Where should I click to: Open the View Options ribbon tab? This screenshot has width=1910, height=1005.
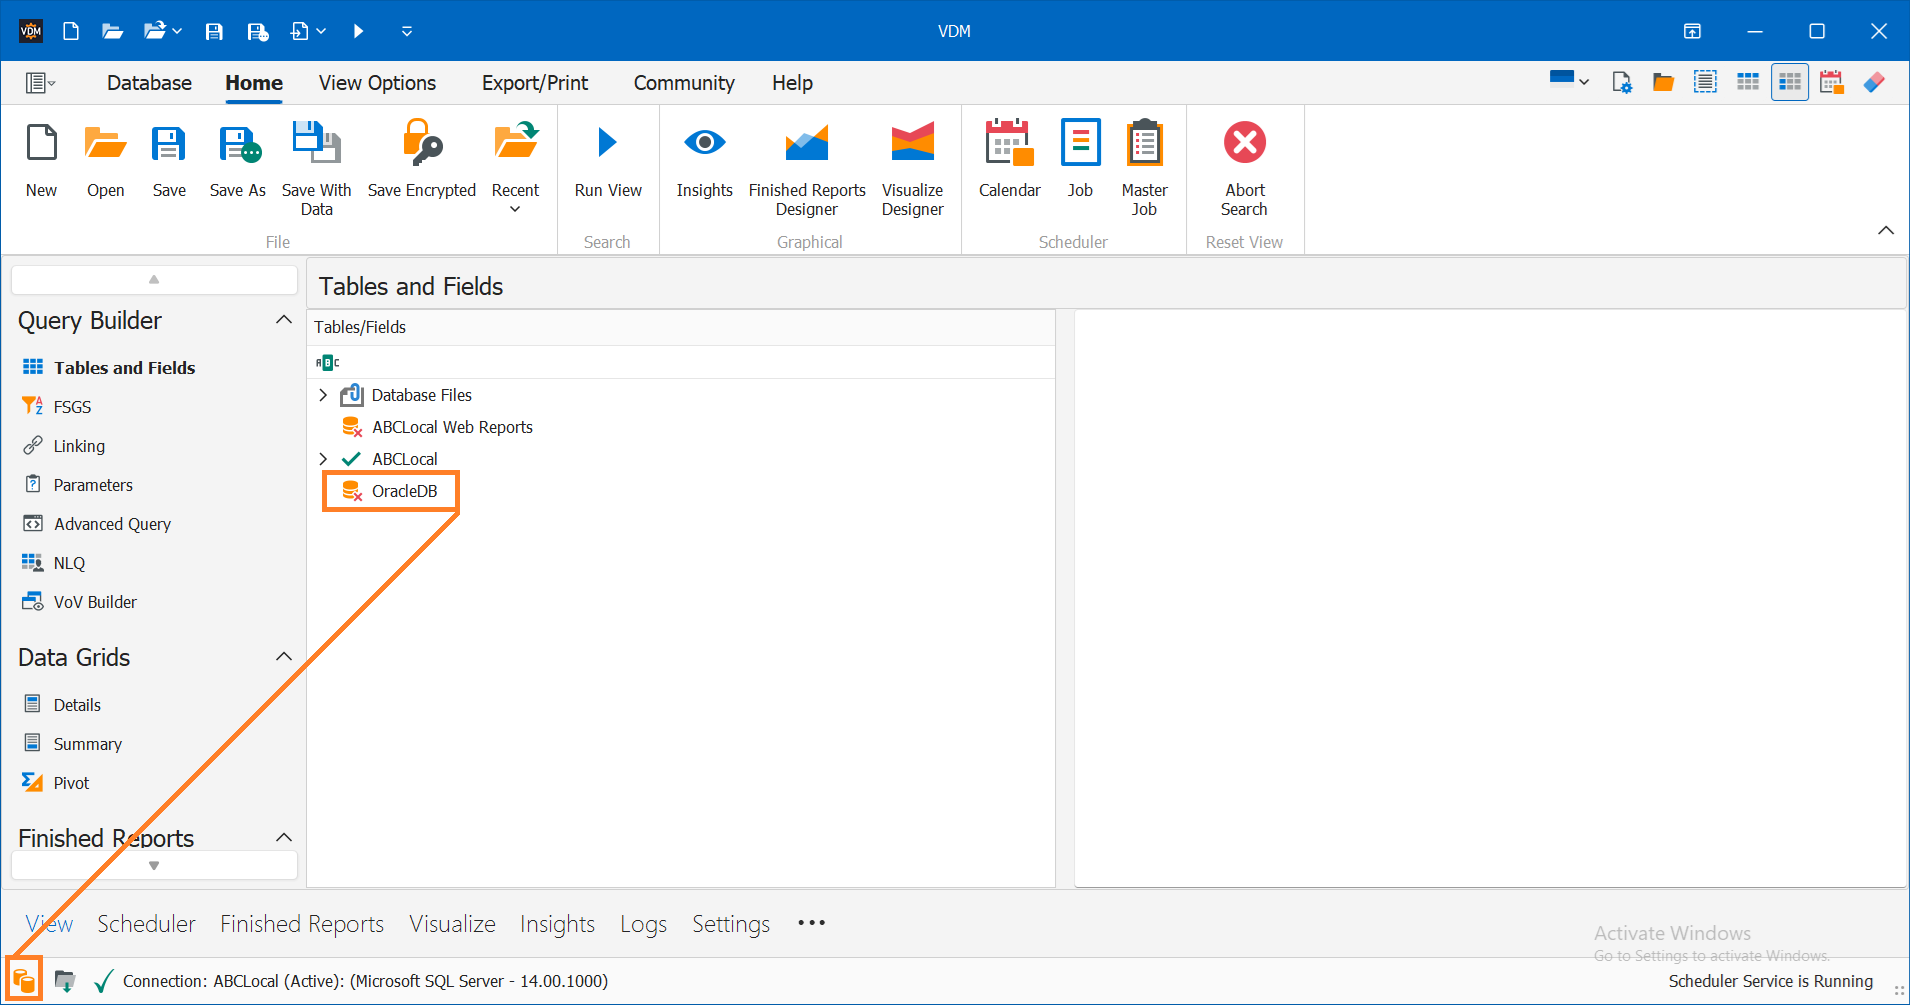point(377,83)
